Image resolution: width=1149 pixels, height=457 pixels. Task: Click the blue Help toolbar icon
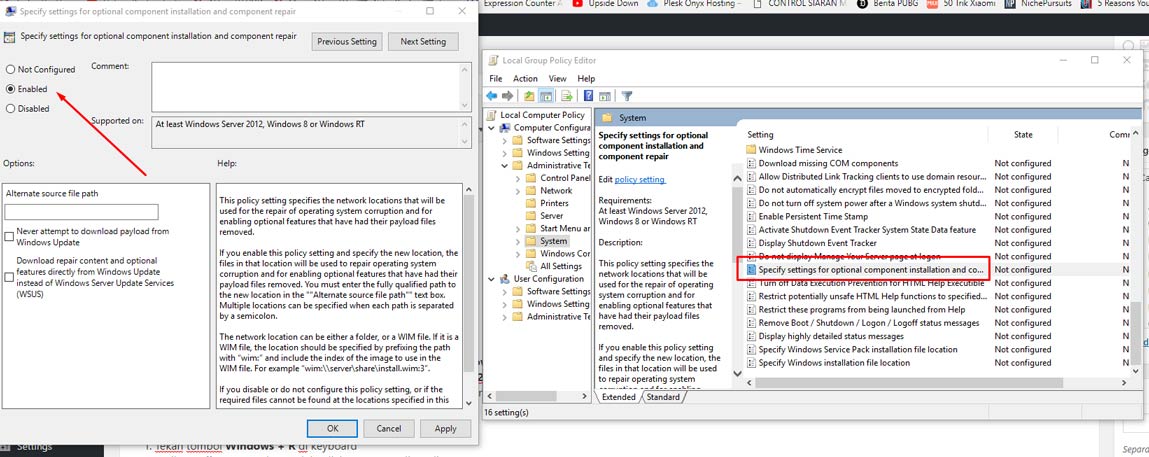[588, 96]
